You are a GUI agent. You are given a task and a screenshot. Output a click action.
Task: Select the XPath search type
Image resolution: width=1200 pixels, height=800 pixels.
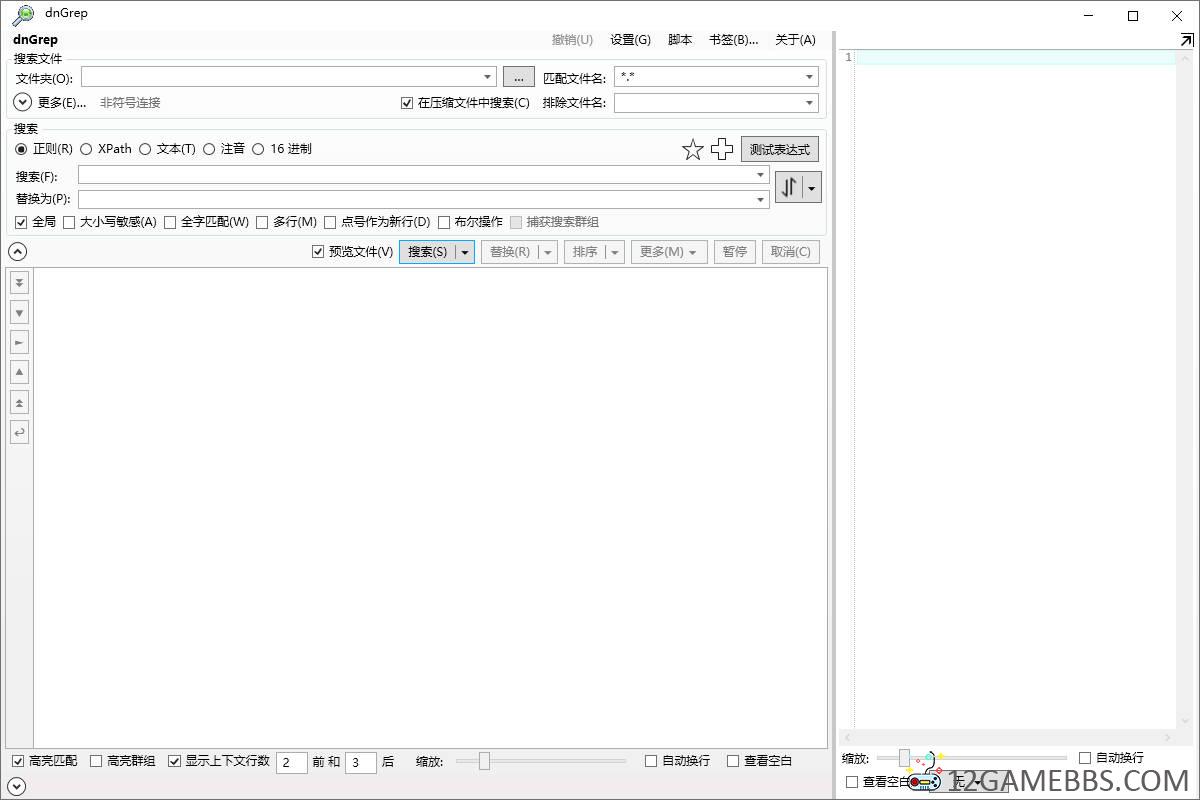[86, 149]
